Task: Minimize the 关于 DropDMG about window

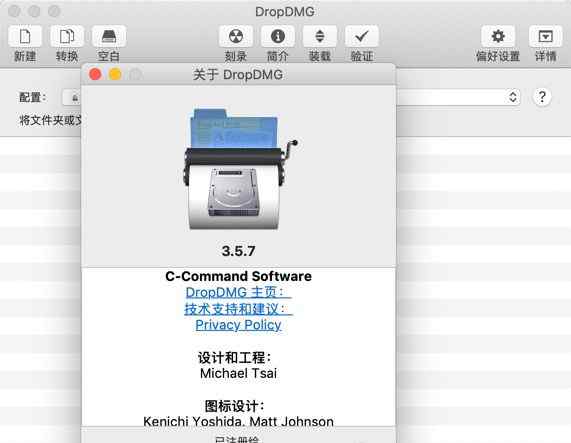Action: pos(115,74)
